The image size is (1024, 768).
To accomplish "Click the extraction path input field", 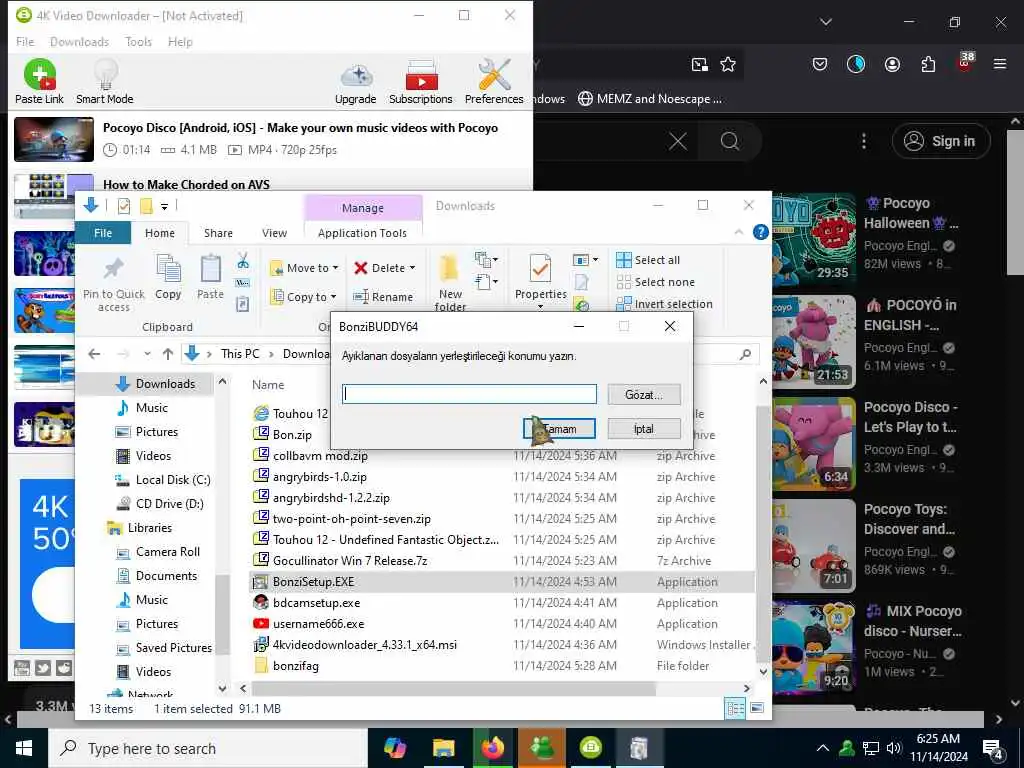I will (x=470, y=394).
